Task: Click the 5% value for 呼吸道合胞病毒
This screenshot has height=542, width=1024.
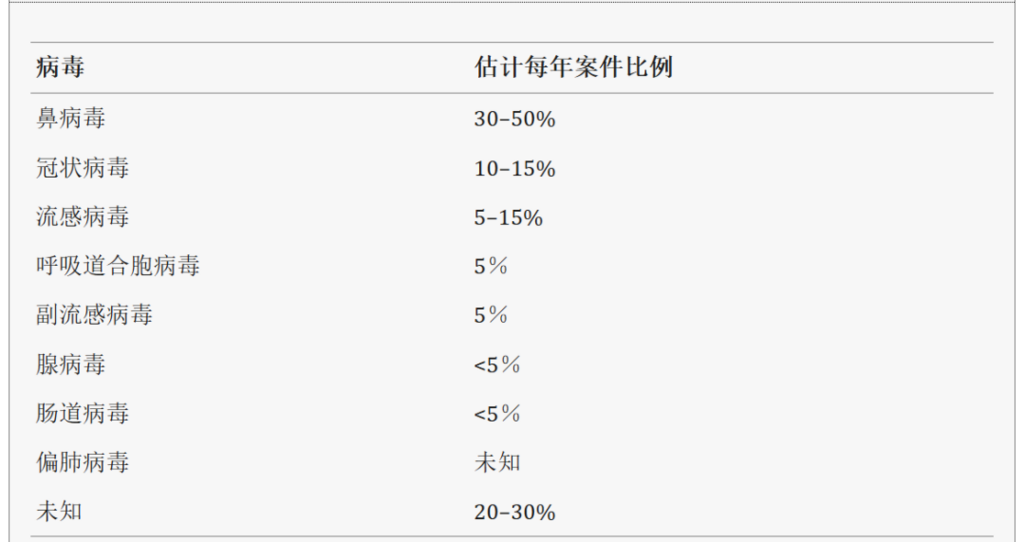Action: (x=491, y=266)
